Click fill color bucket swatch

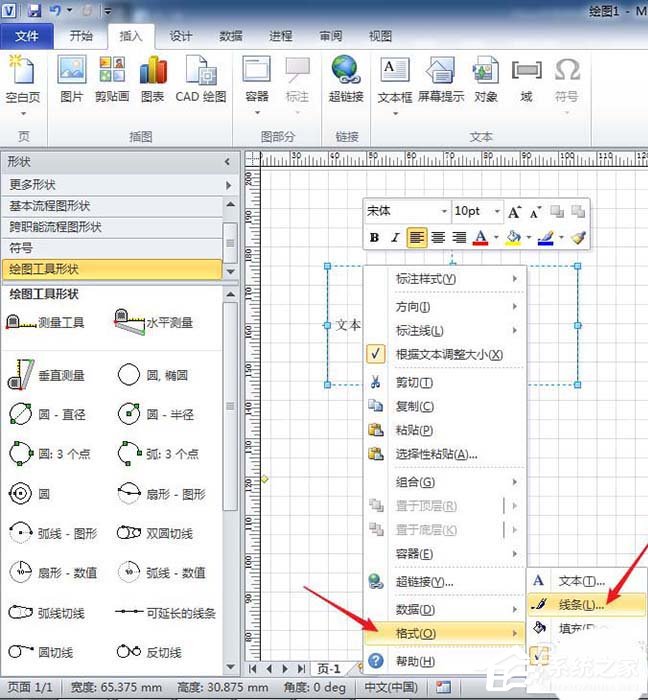tap(513, 238)
